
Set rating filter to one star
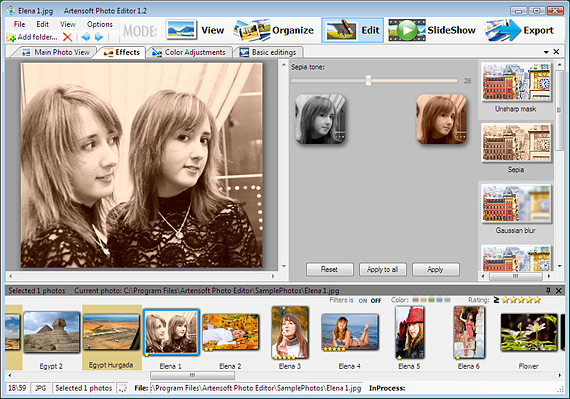click(x=506, y=300)
